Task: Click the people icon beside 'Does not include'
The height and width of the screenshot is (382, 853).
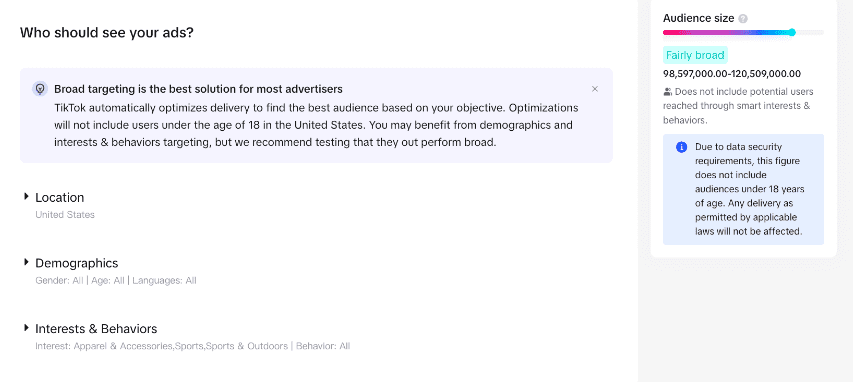Action: (667, 92)
